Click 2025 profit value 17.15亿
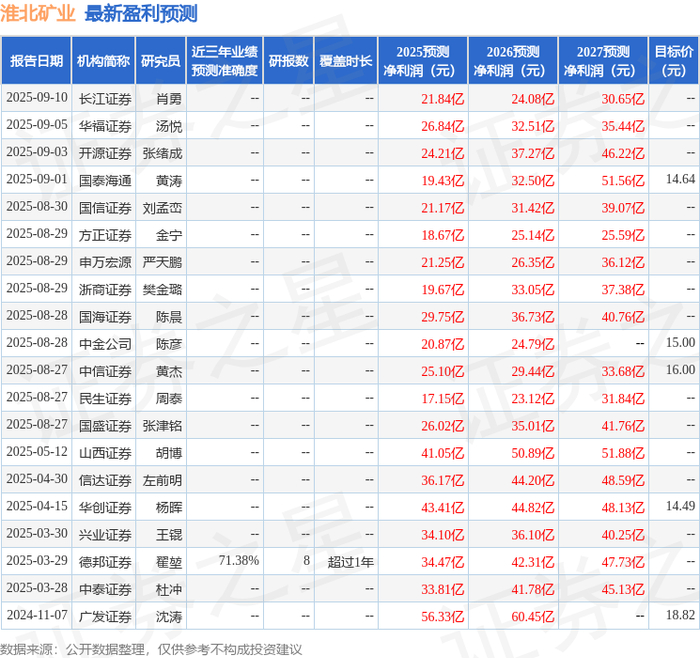Screen dimensions: 700x658 tap(442, 398)
